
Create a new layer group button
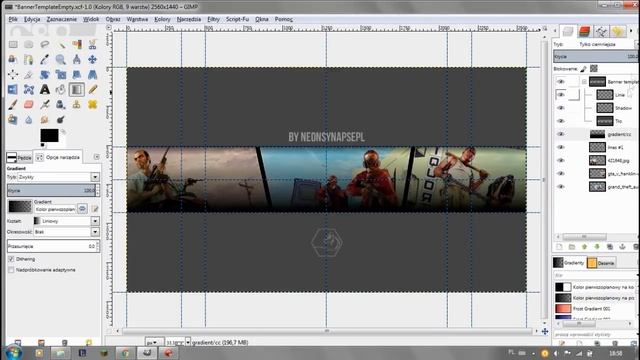tap(572, 247)
